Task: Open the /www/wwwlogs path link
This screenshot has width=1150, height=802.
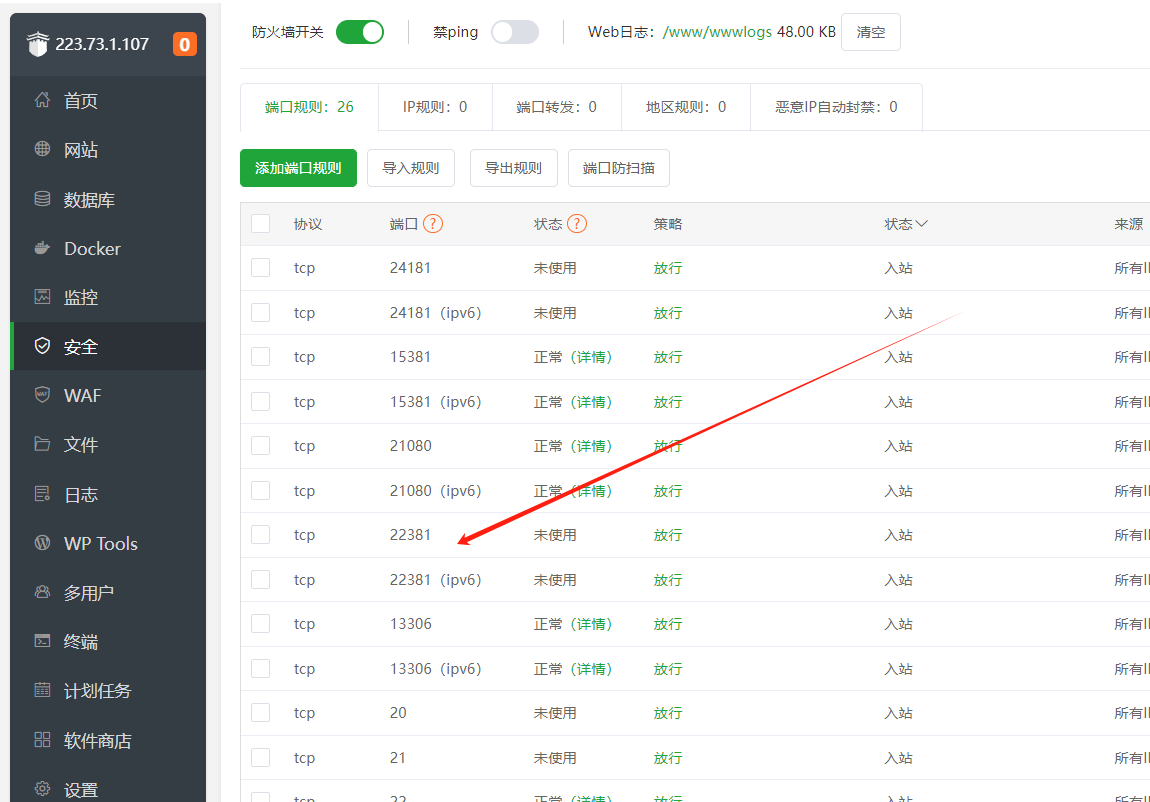Action: point(717,32)
